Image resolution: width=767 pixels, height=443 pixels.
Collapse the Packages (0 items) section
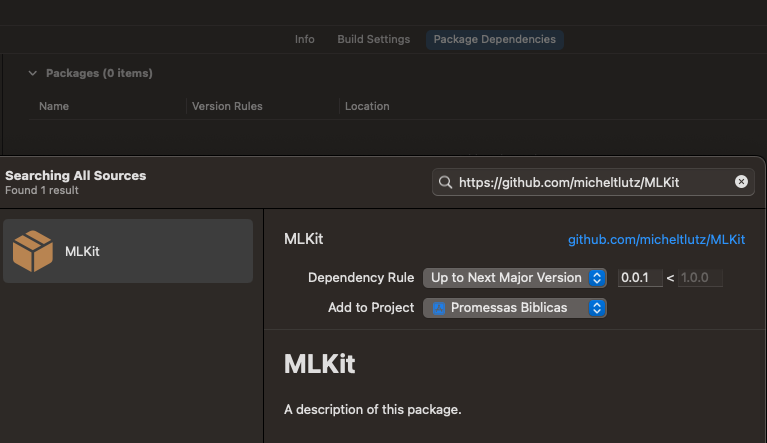click(33, 73)
